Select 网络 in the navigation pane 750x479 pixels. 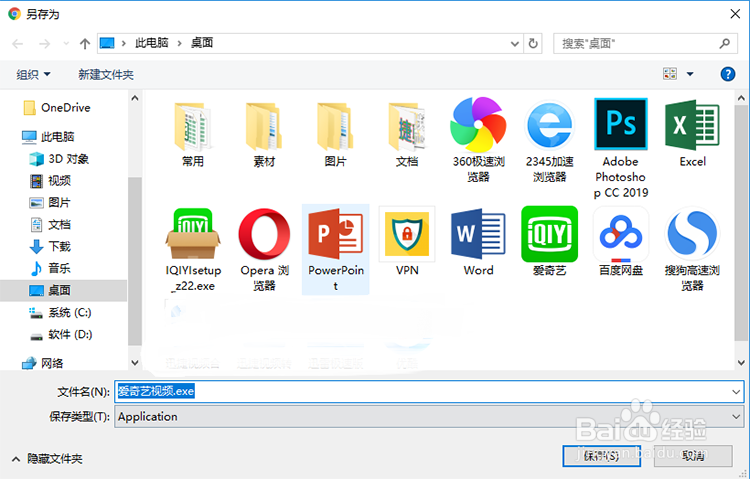[43, 364]
